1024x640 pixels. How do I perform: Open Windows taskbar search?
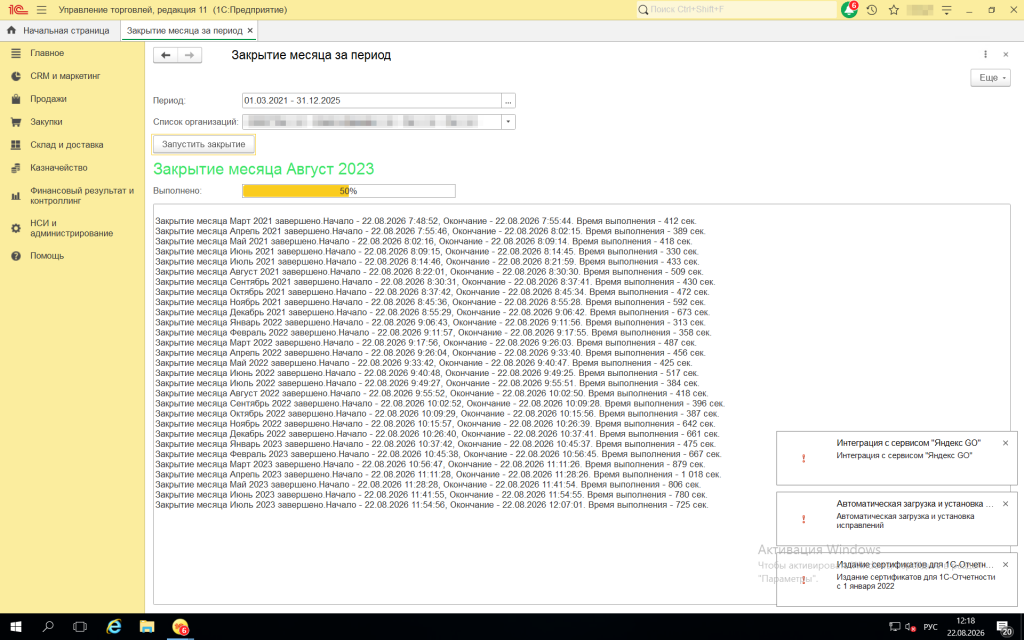[x=48, y=627]
